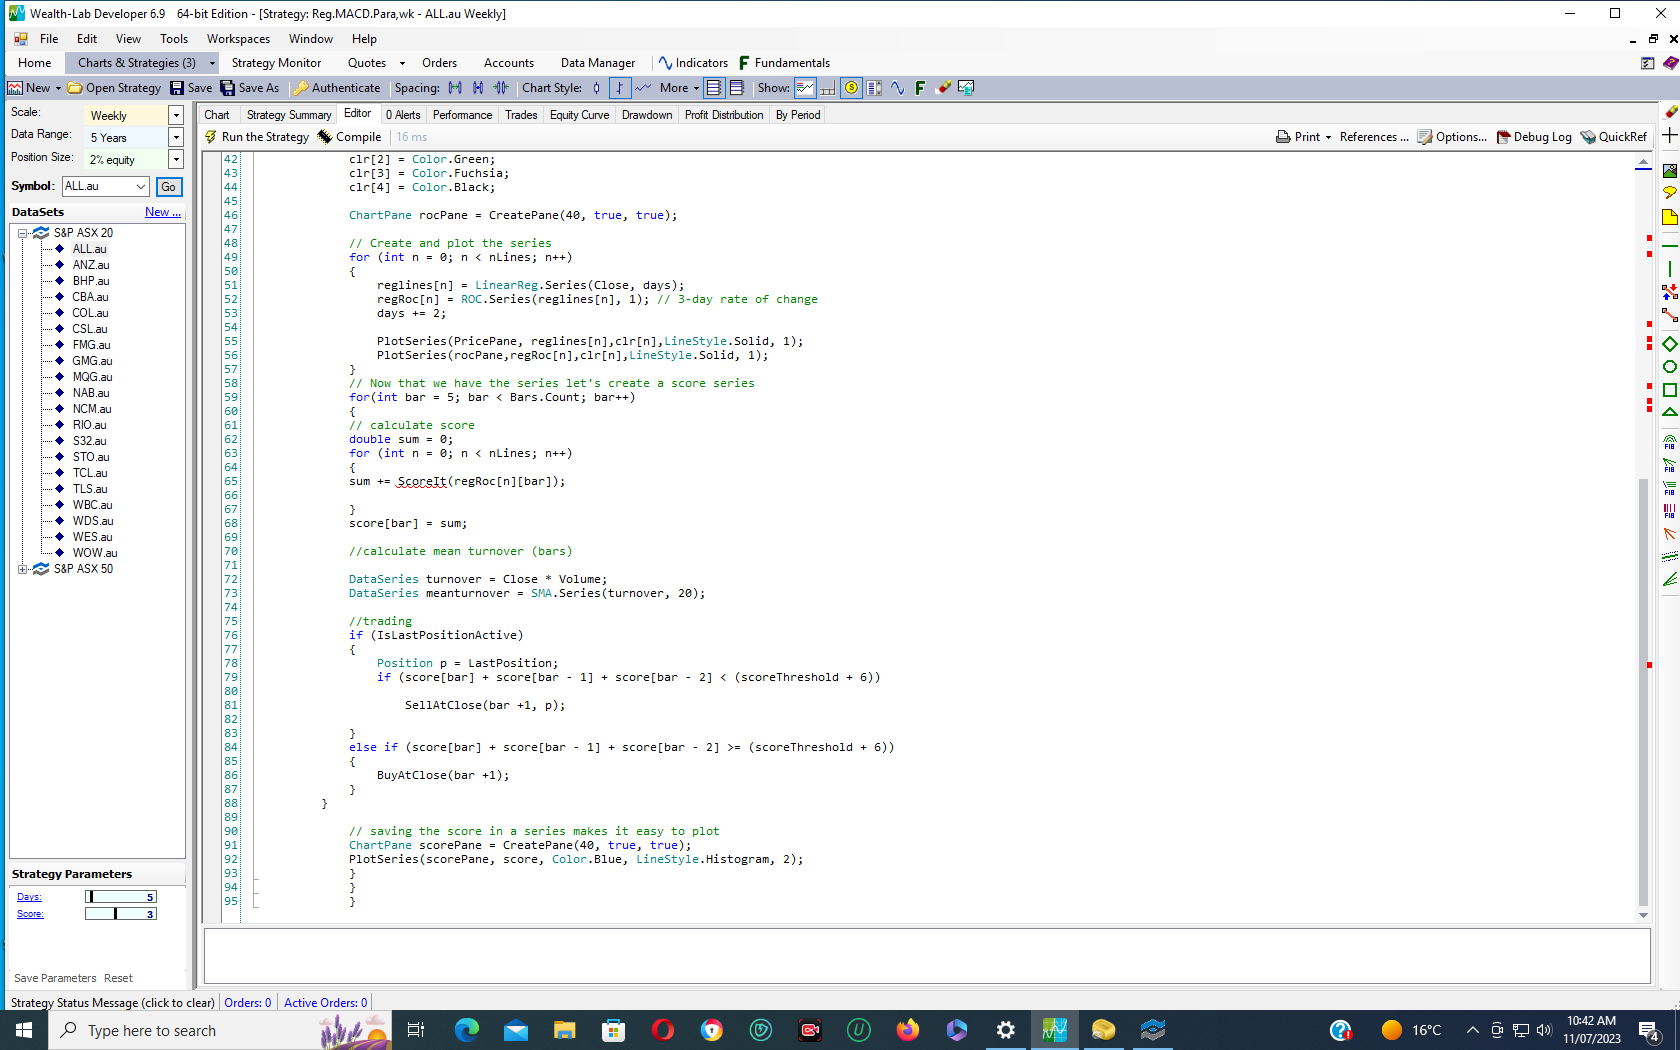
Task: Open Position Size dropdown 2% equity
Action: [176, 159]
